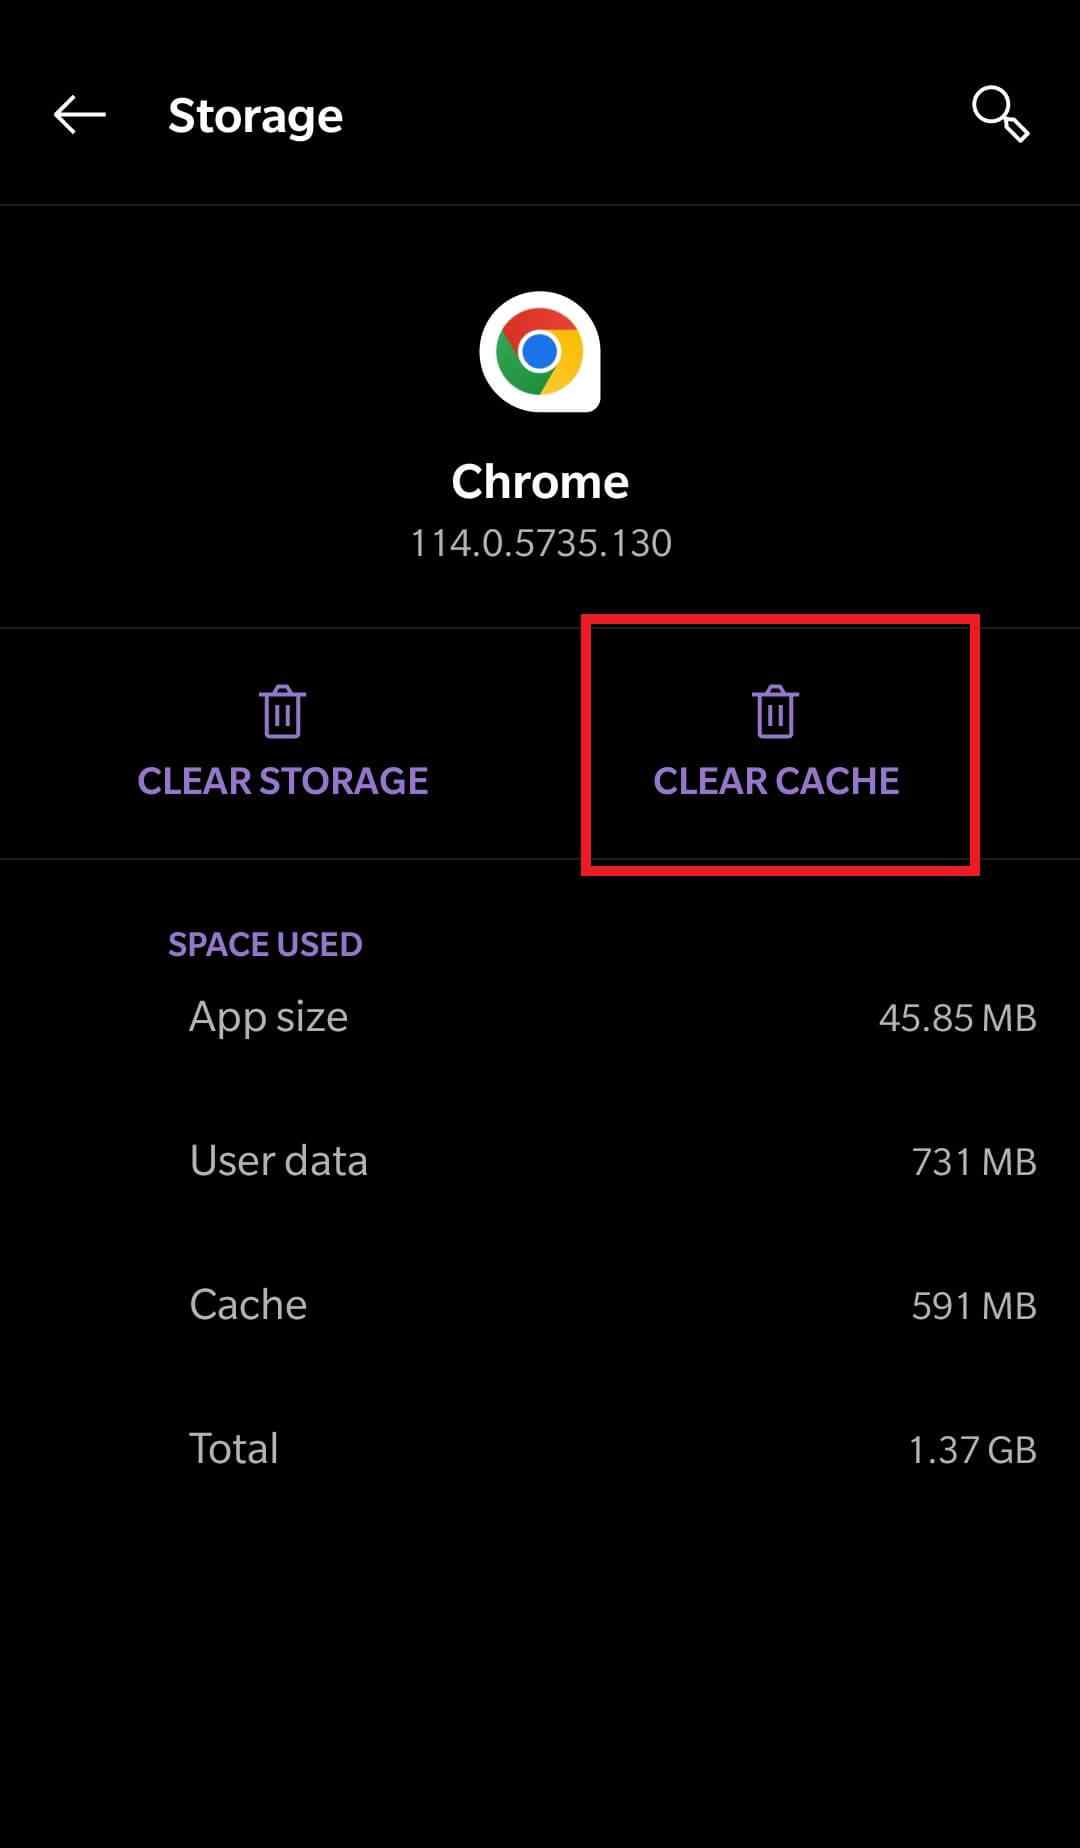This screenshot has height=1848, width=1080.
Task: Click the trash icon above Clear Storage
Action: coord(283,710)
